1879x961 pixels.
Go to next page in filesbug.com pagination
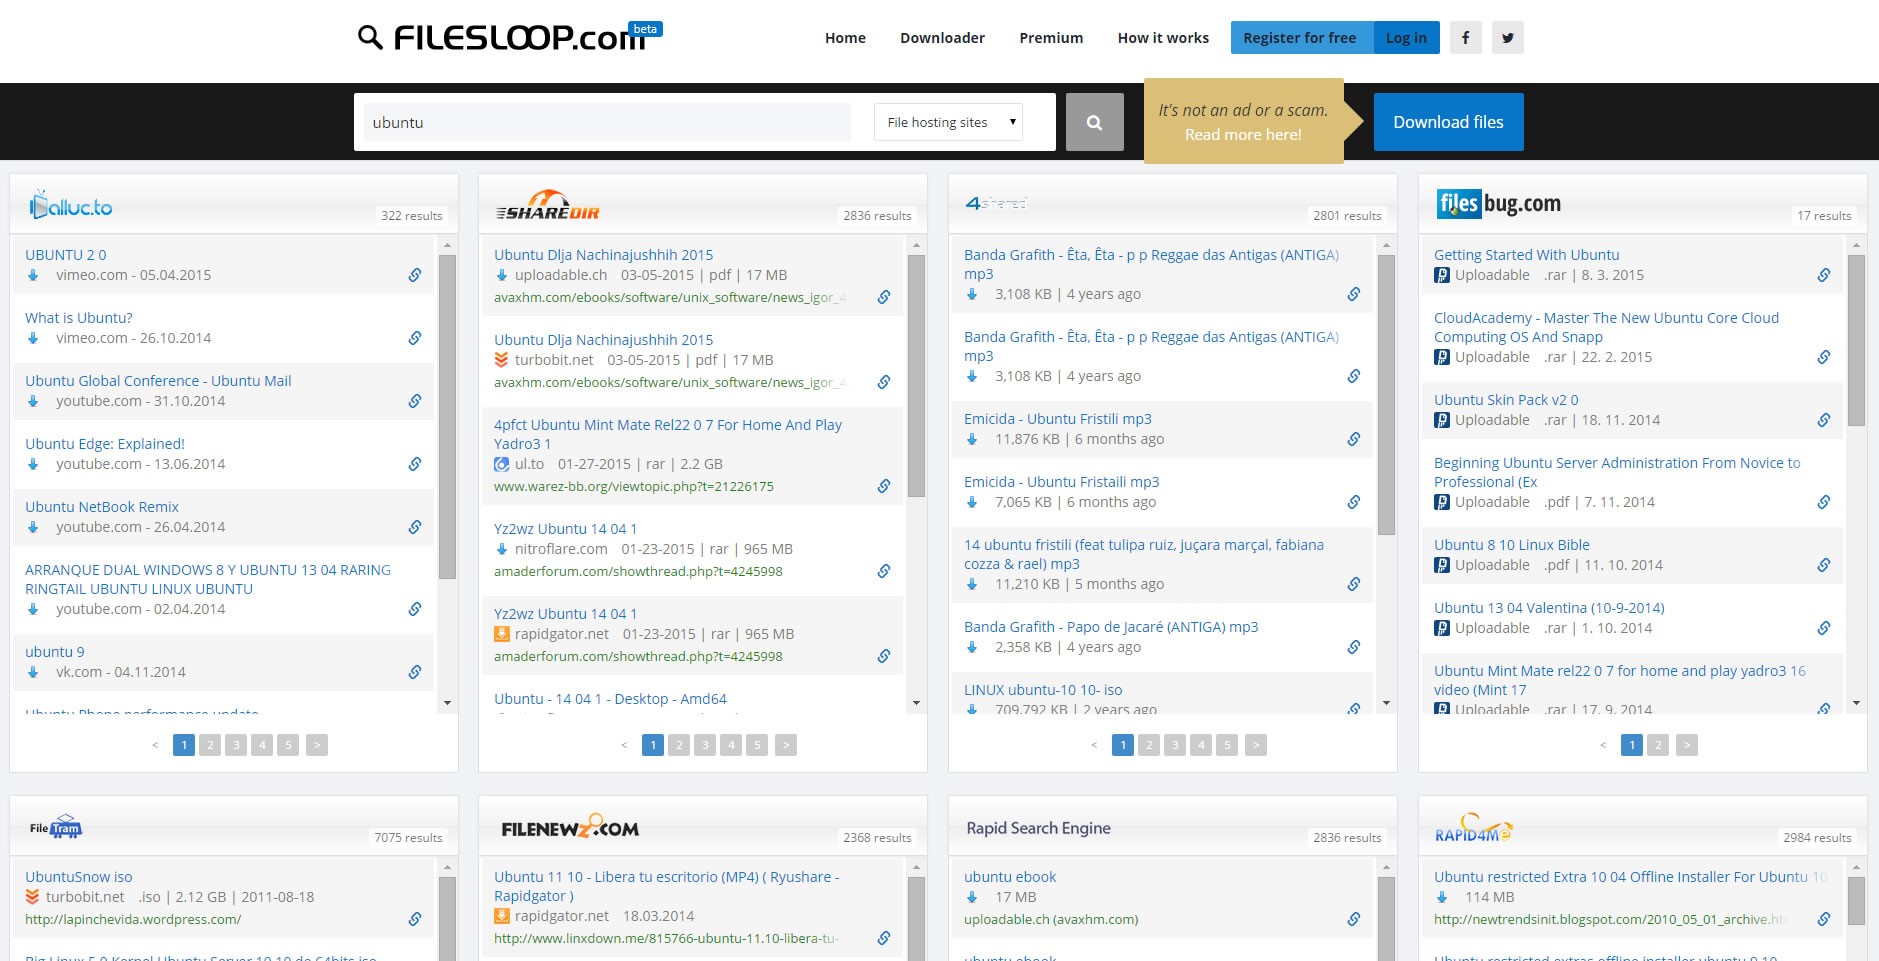[1686, 745]
